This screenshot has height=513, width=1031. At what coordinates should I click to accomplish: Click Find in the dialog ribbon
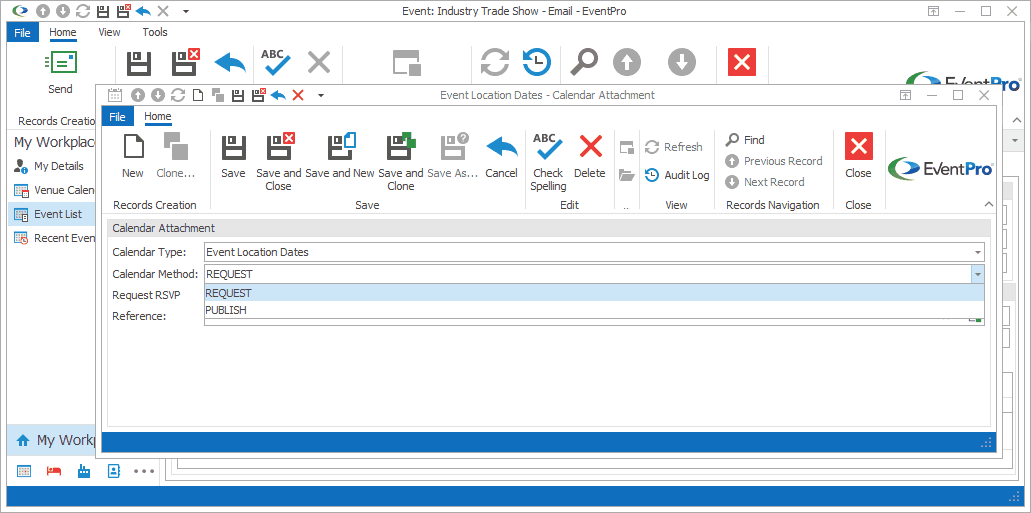point(745,140)
